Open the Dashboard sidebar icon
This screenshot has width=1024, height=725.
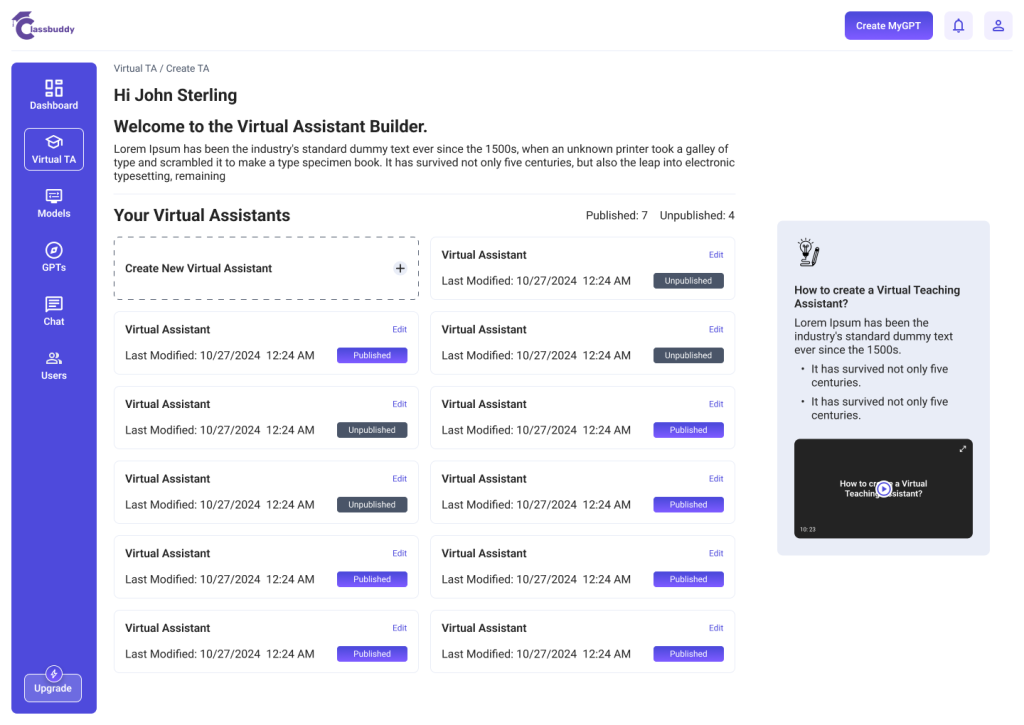54,89
